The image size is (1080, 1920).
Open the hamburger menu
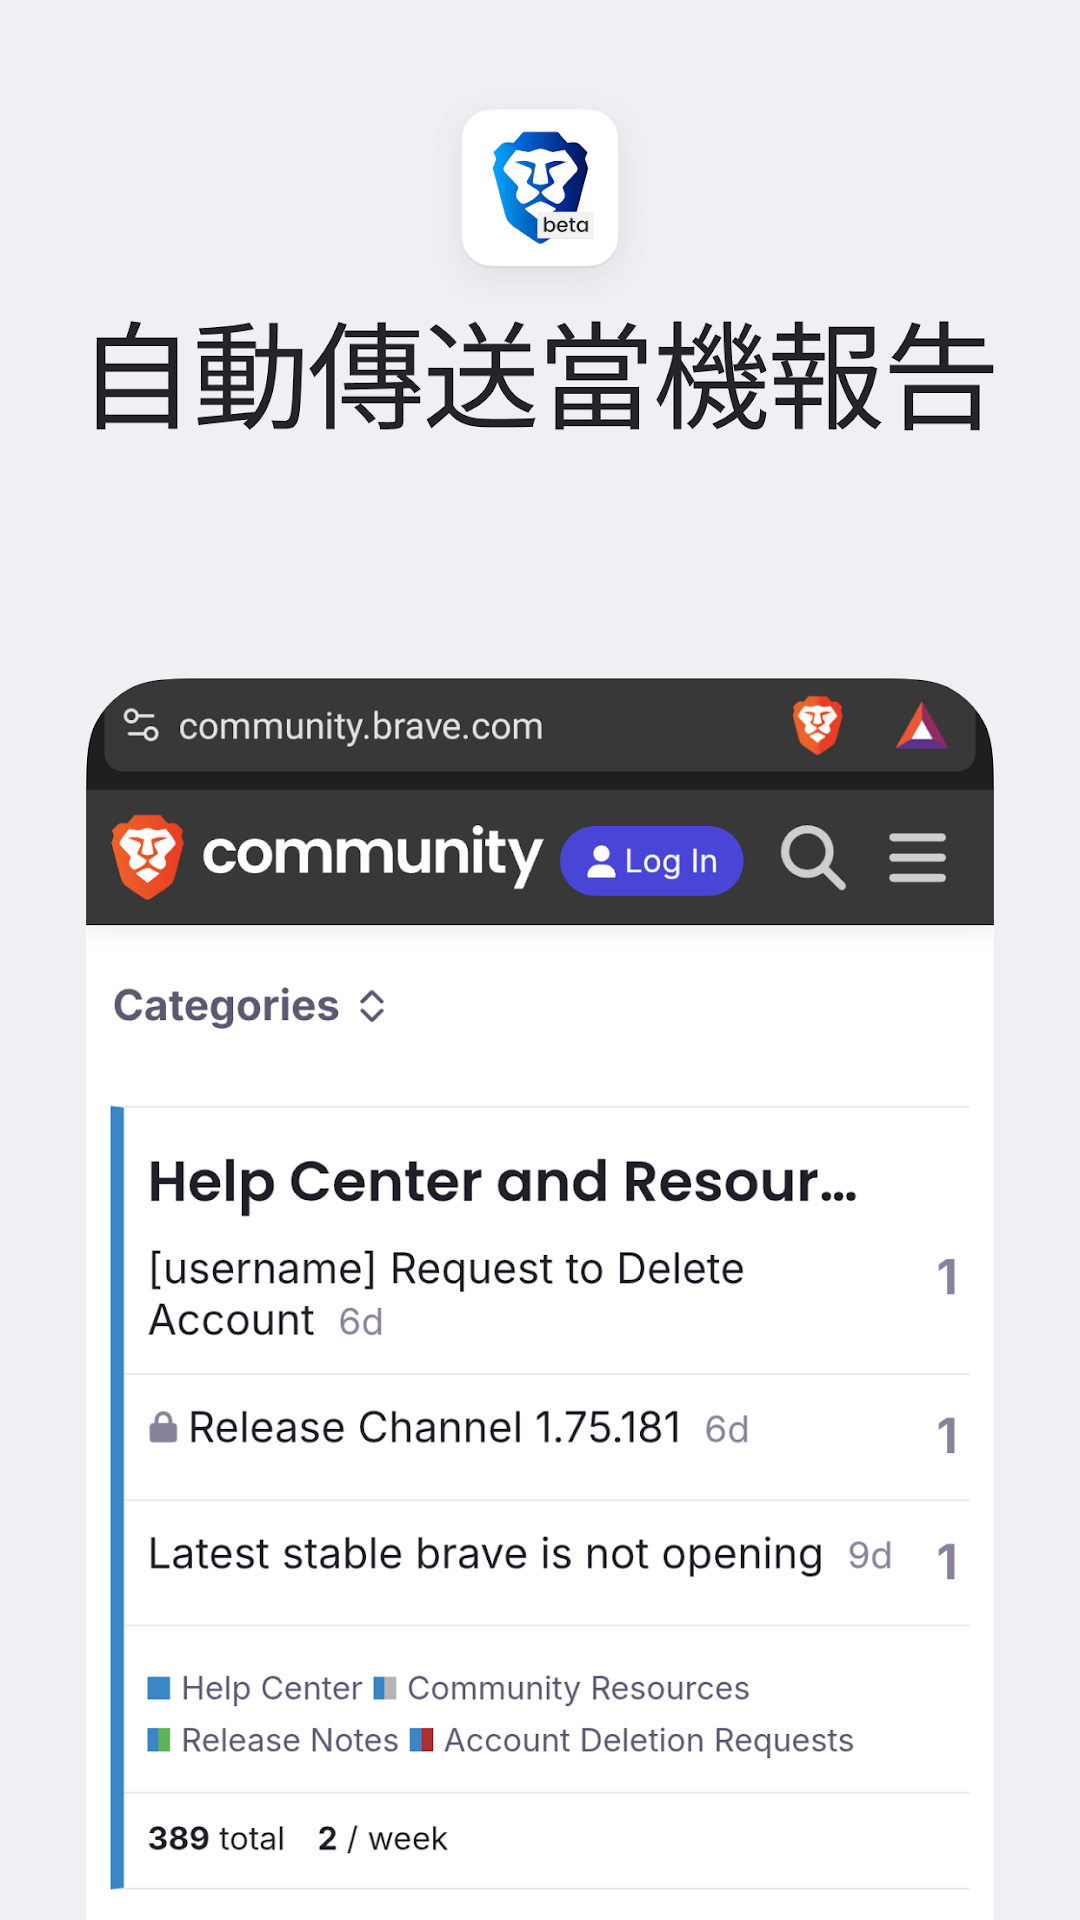pyautogui.click(x=917, y=857)
